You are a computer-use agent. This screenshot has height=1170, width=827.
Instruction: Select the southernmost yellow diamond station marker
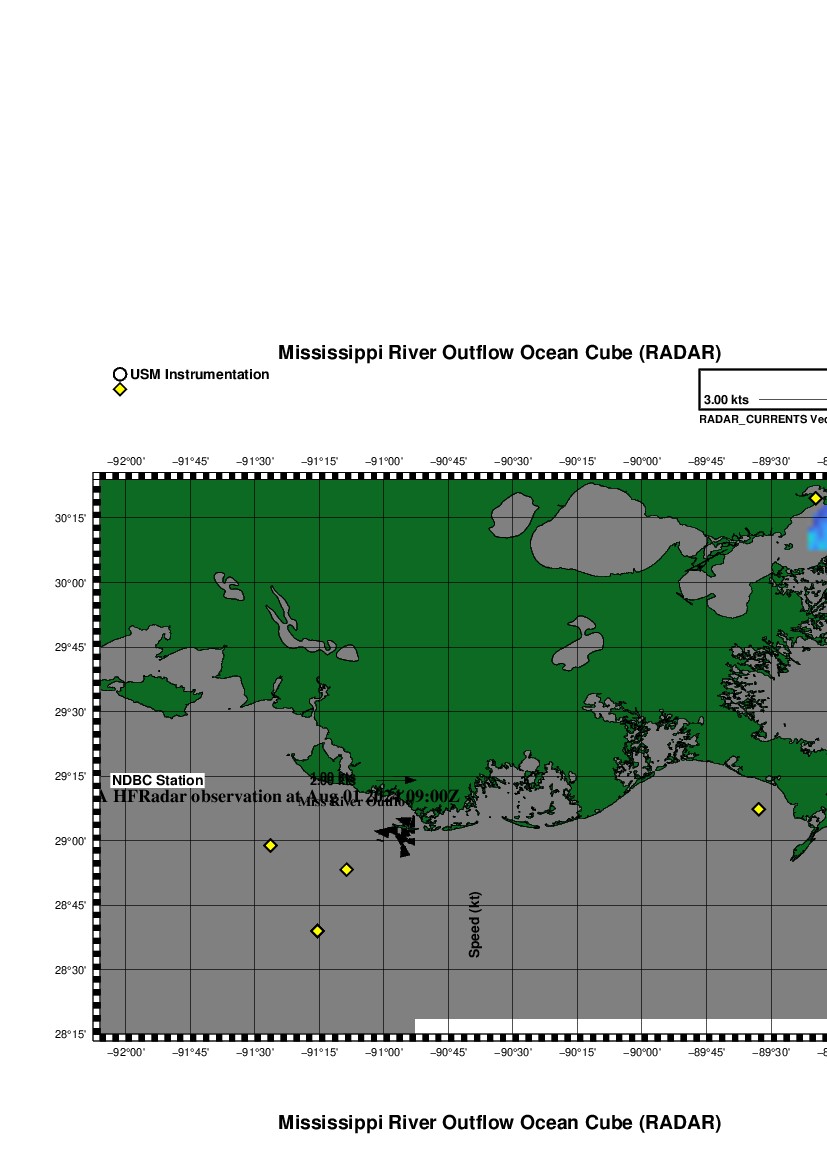click(317, 931)
